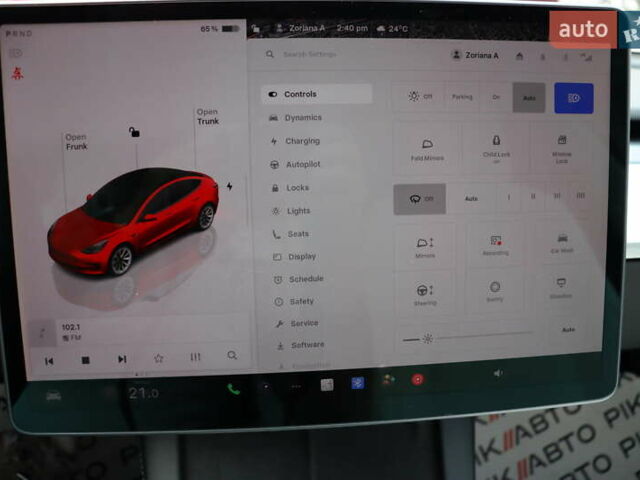Set exterior lights to Auto

[x=529, y=98]
